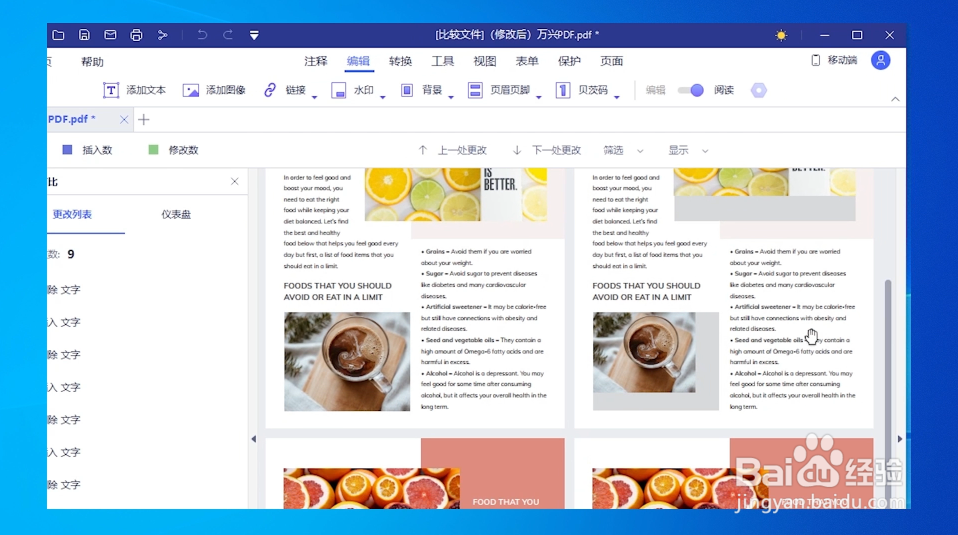Close the comparison side panel

coord(235,181)
